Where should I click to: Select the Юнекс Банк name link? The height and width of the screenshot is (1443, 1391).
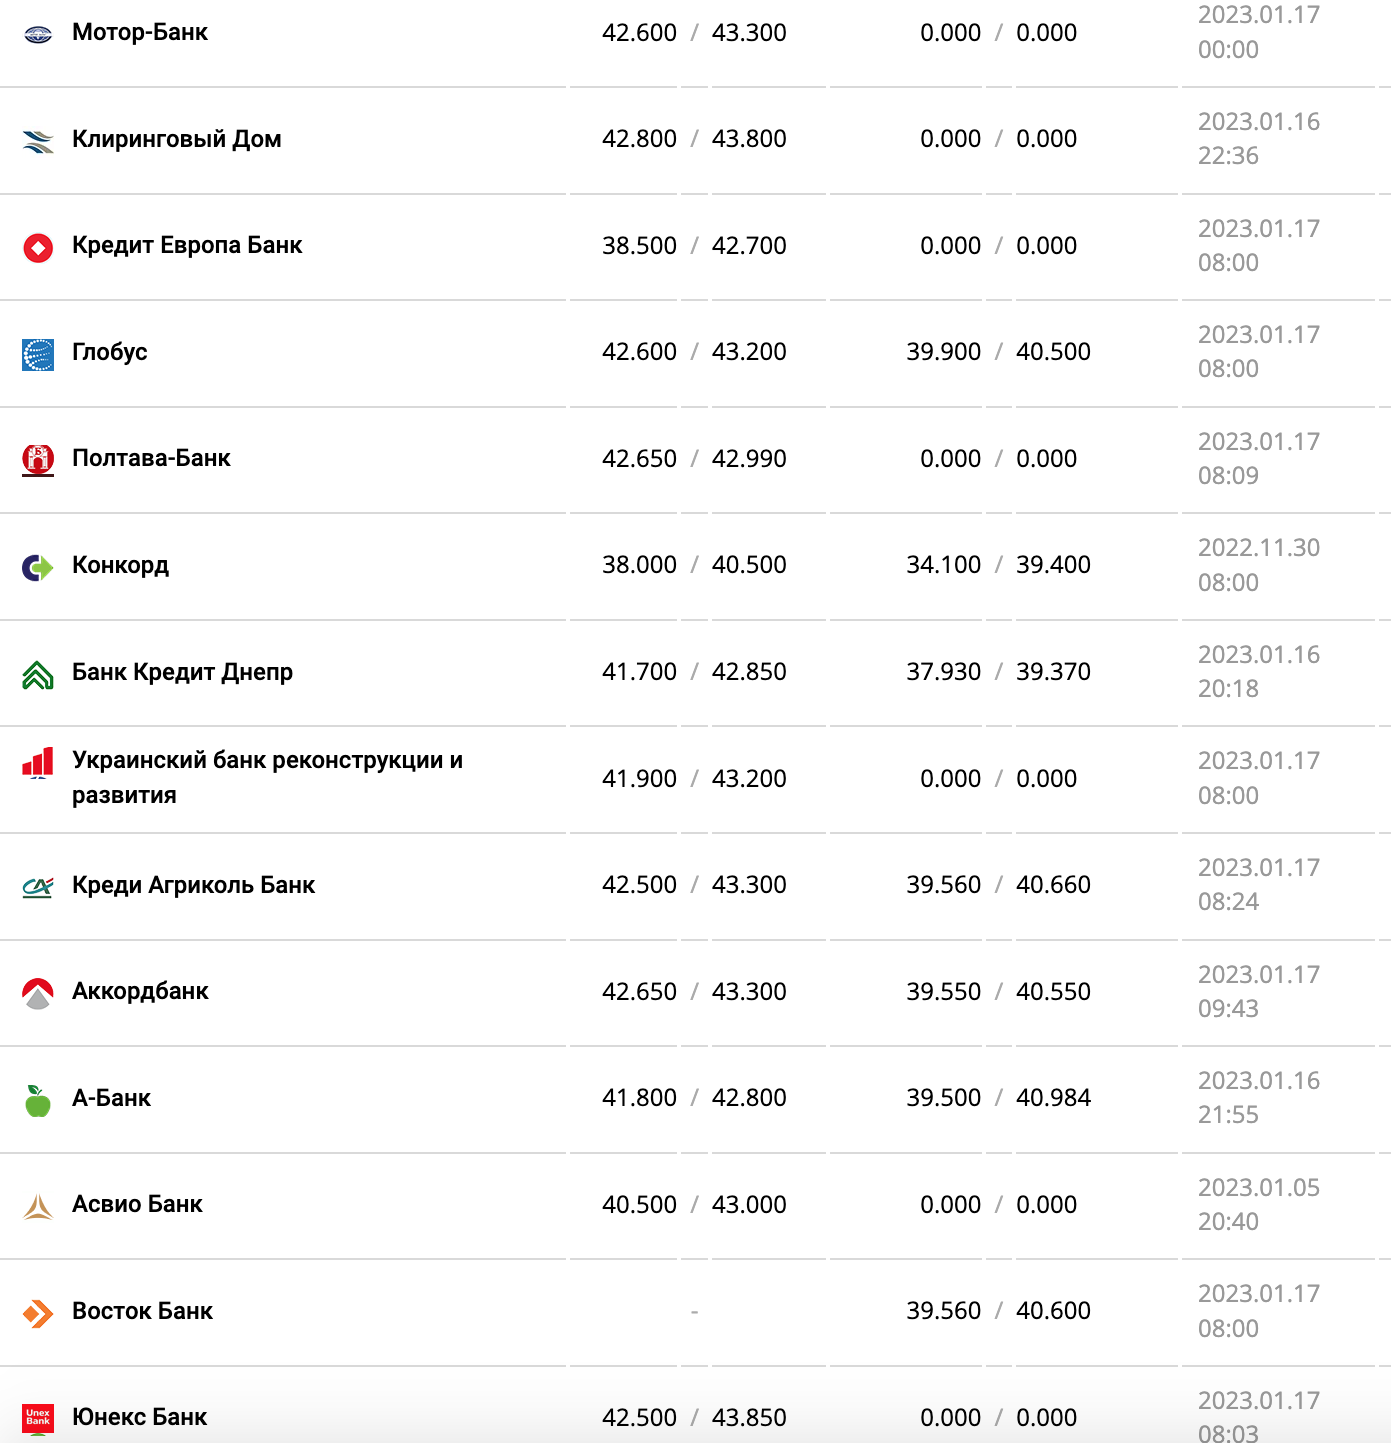pyautogui.click(x=140, y=1417)
